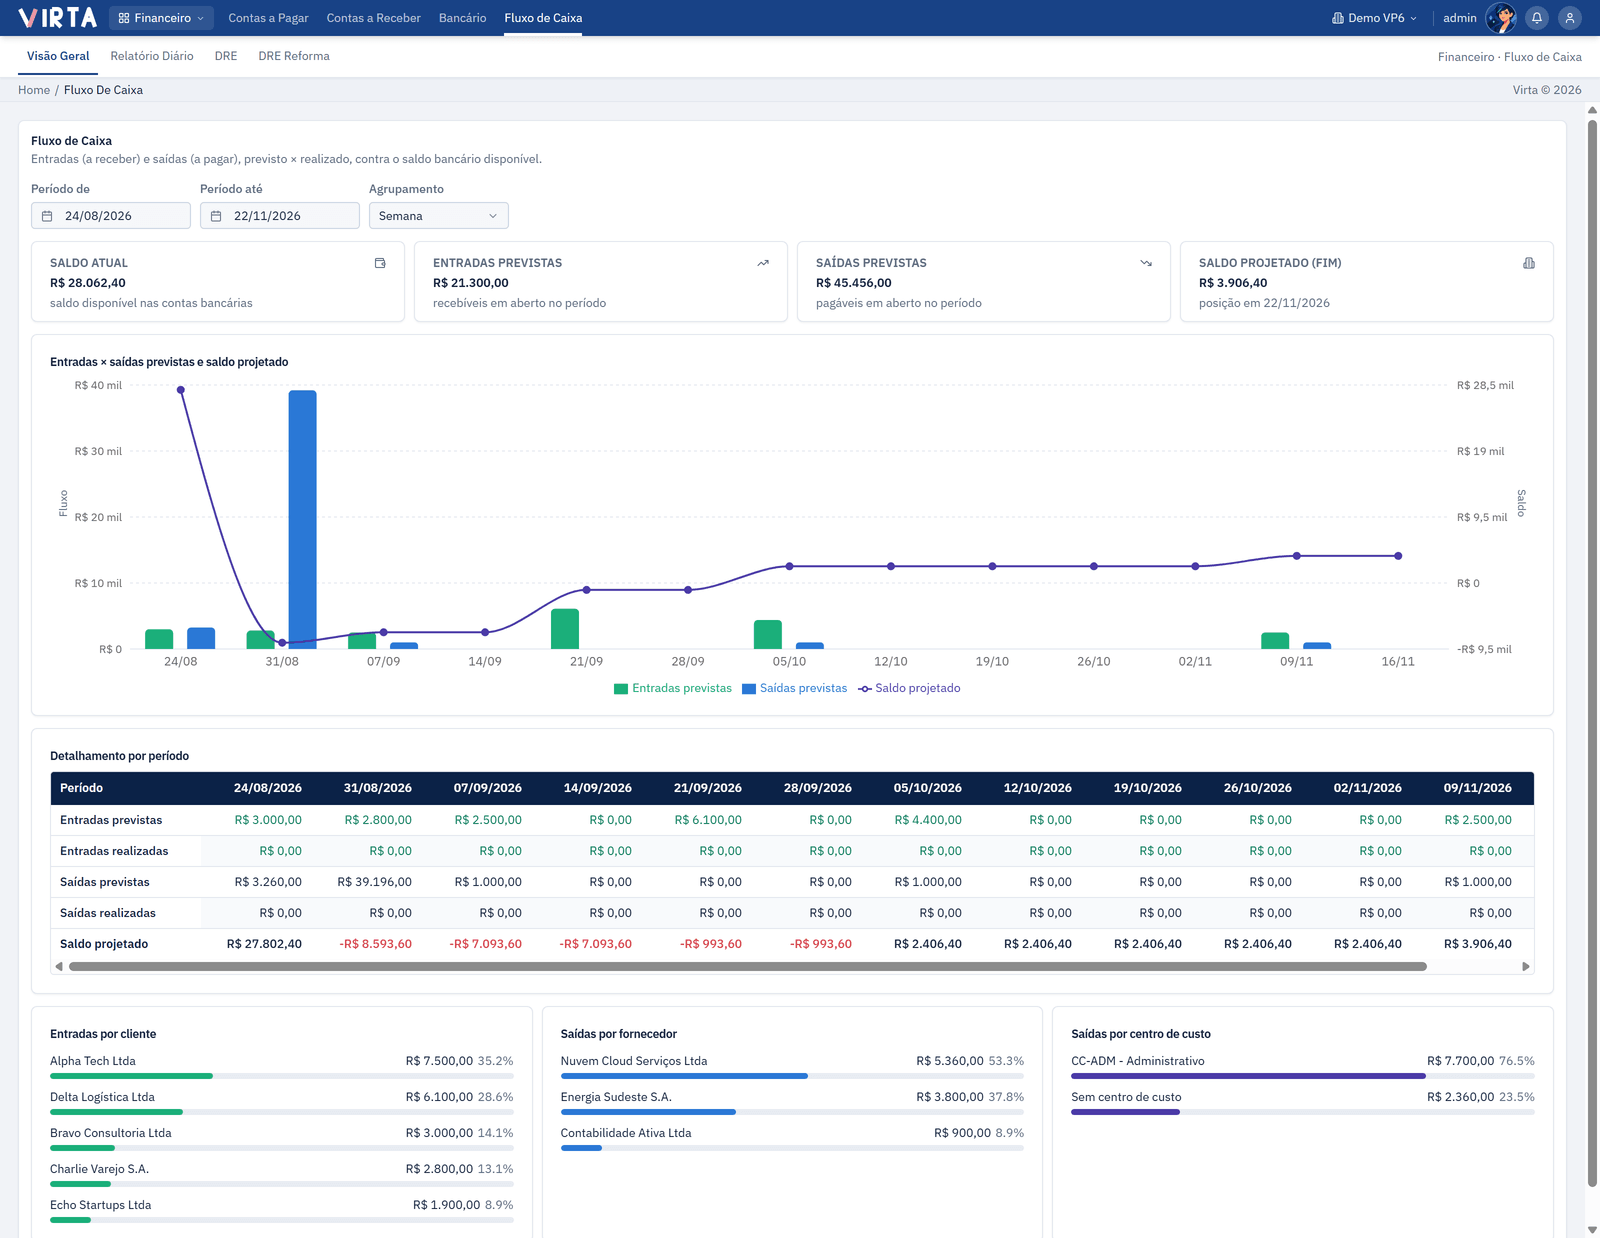The height and width of the screenshot is (1238, 1600).
Task: Click the Saldo Atual wallet icon
Action: pos(380,263)
